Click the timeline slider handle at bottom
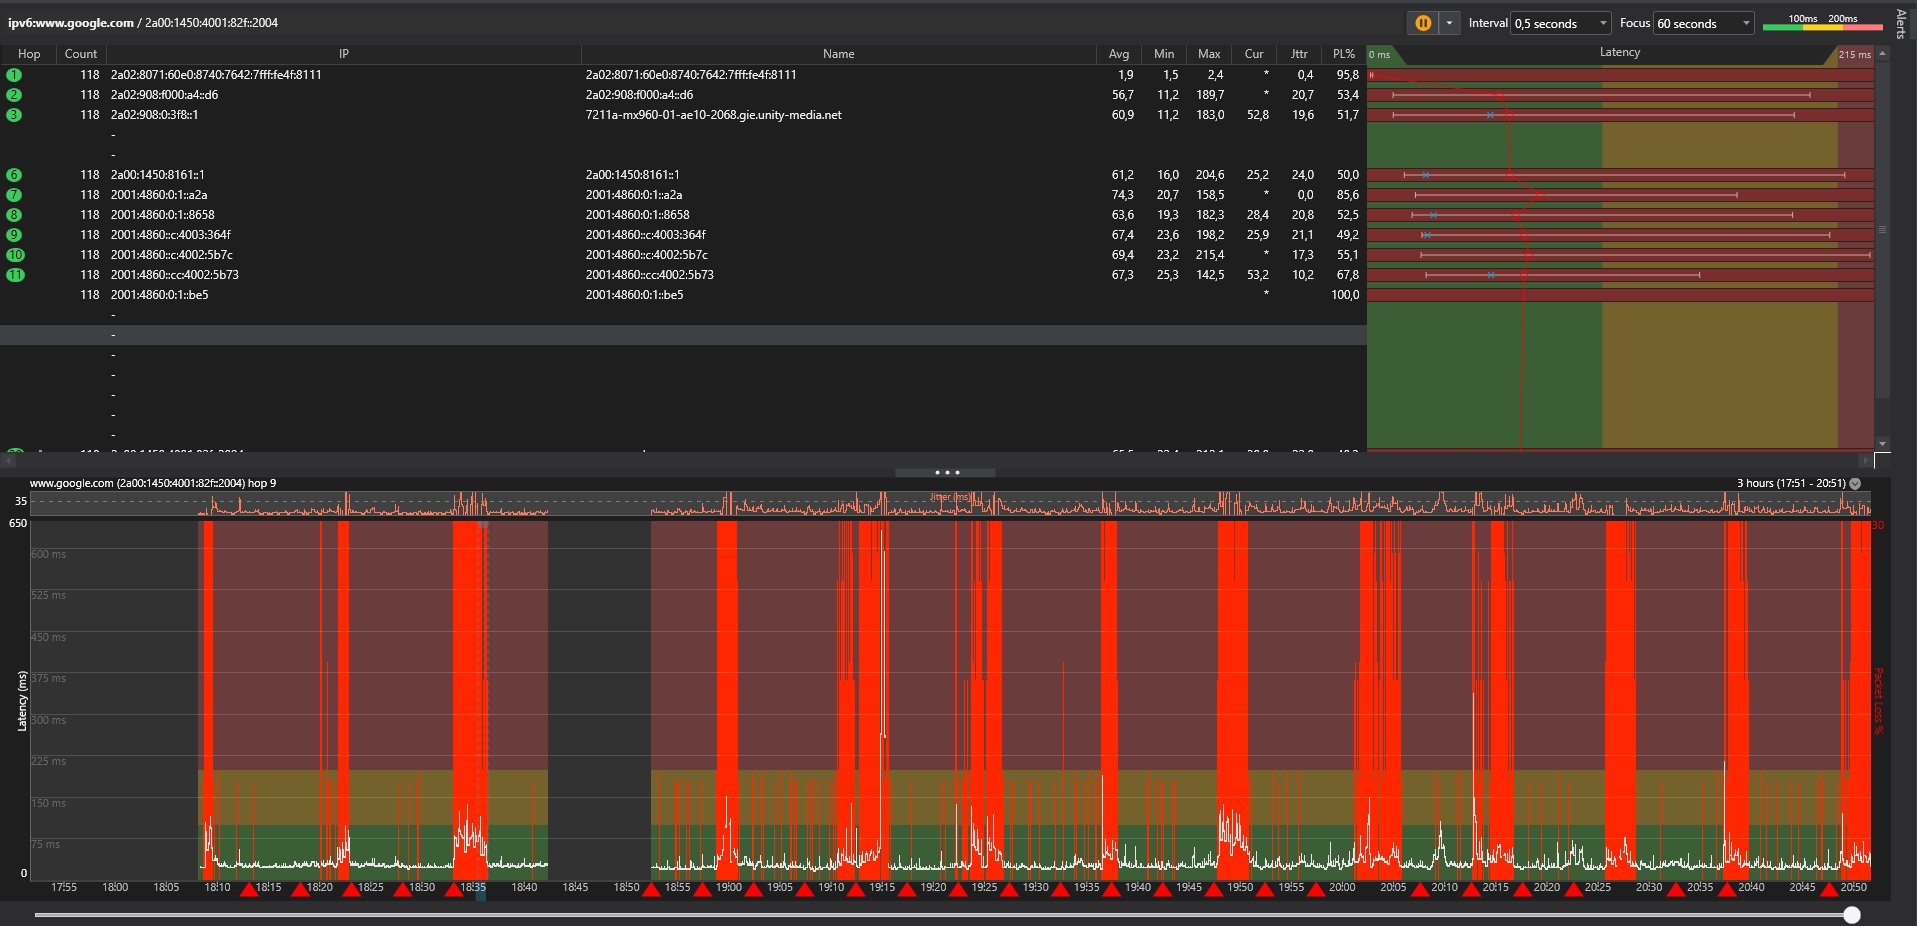The height and width of the screenshot is (926, 1917). 1852,915
